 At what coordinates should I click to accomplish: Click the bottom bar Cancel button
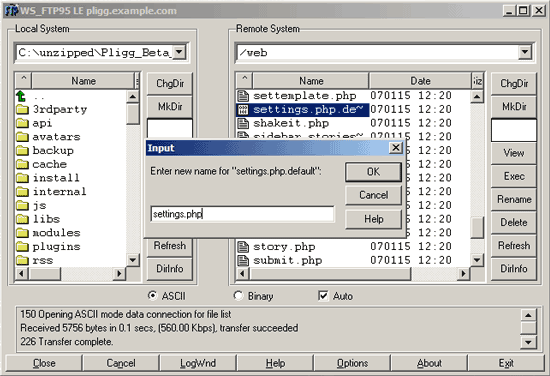pyautogui.click(x=121, y=363)
